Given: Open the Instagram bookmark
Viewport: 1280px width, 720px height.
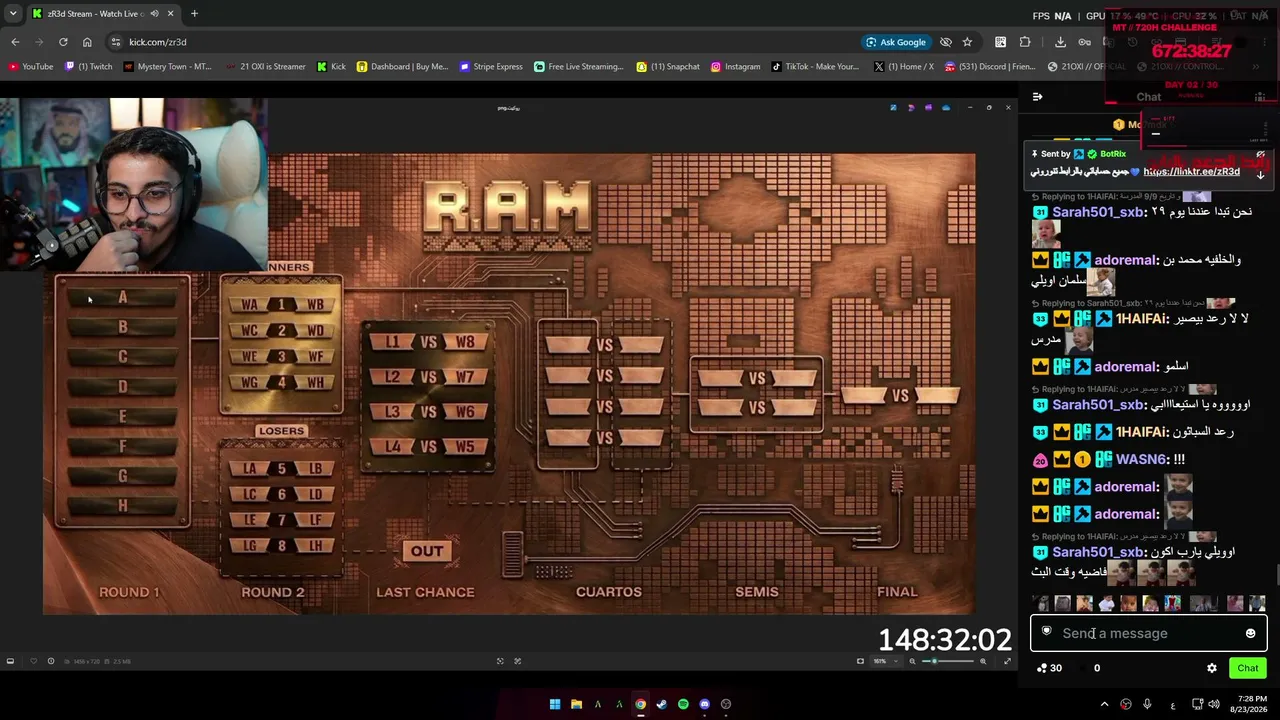Looking at the screenshot, I should [x=735, y=67].
